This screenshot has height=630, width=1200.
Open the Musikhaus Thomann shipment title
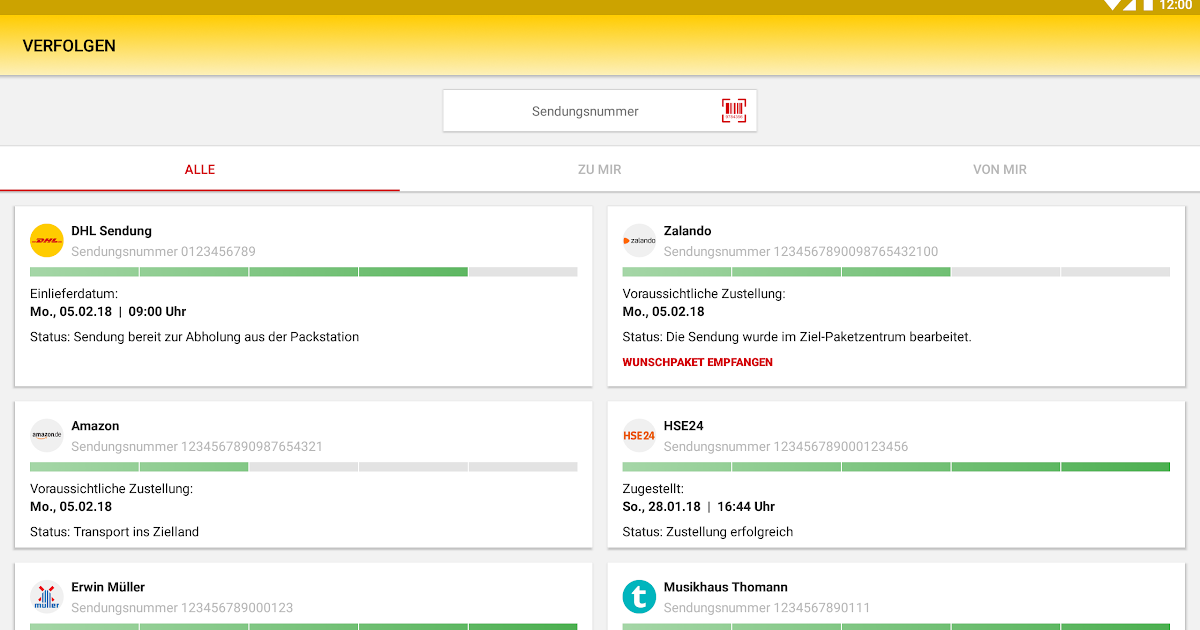(725, 587)
